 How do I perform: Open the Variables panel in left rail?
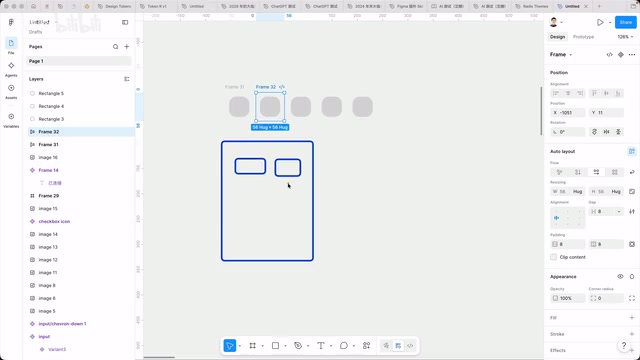11,120
